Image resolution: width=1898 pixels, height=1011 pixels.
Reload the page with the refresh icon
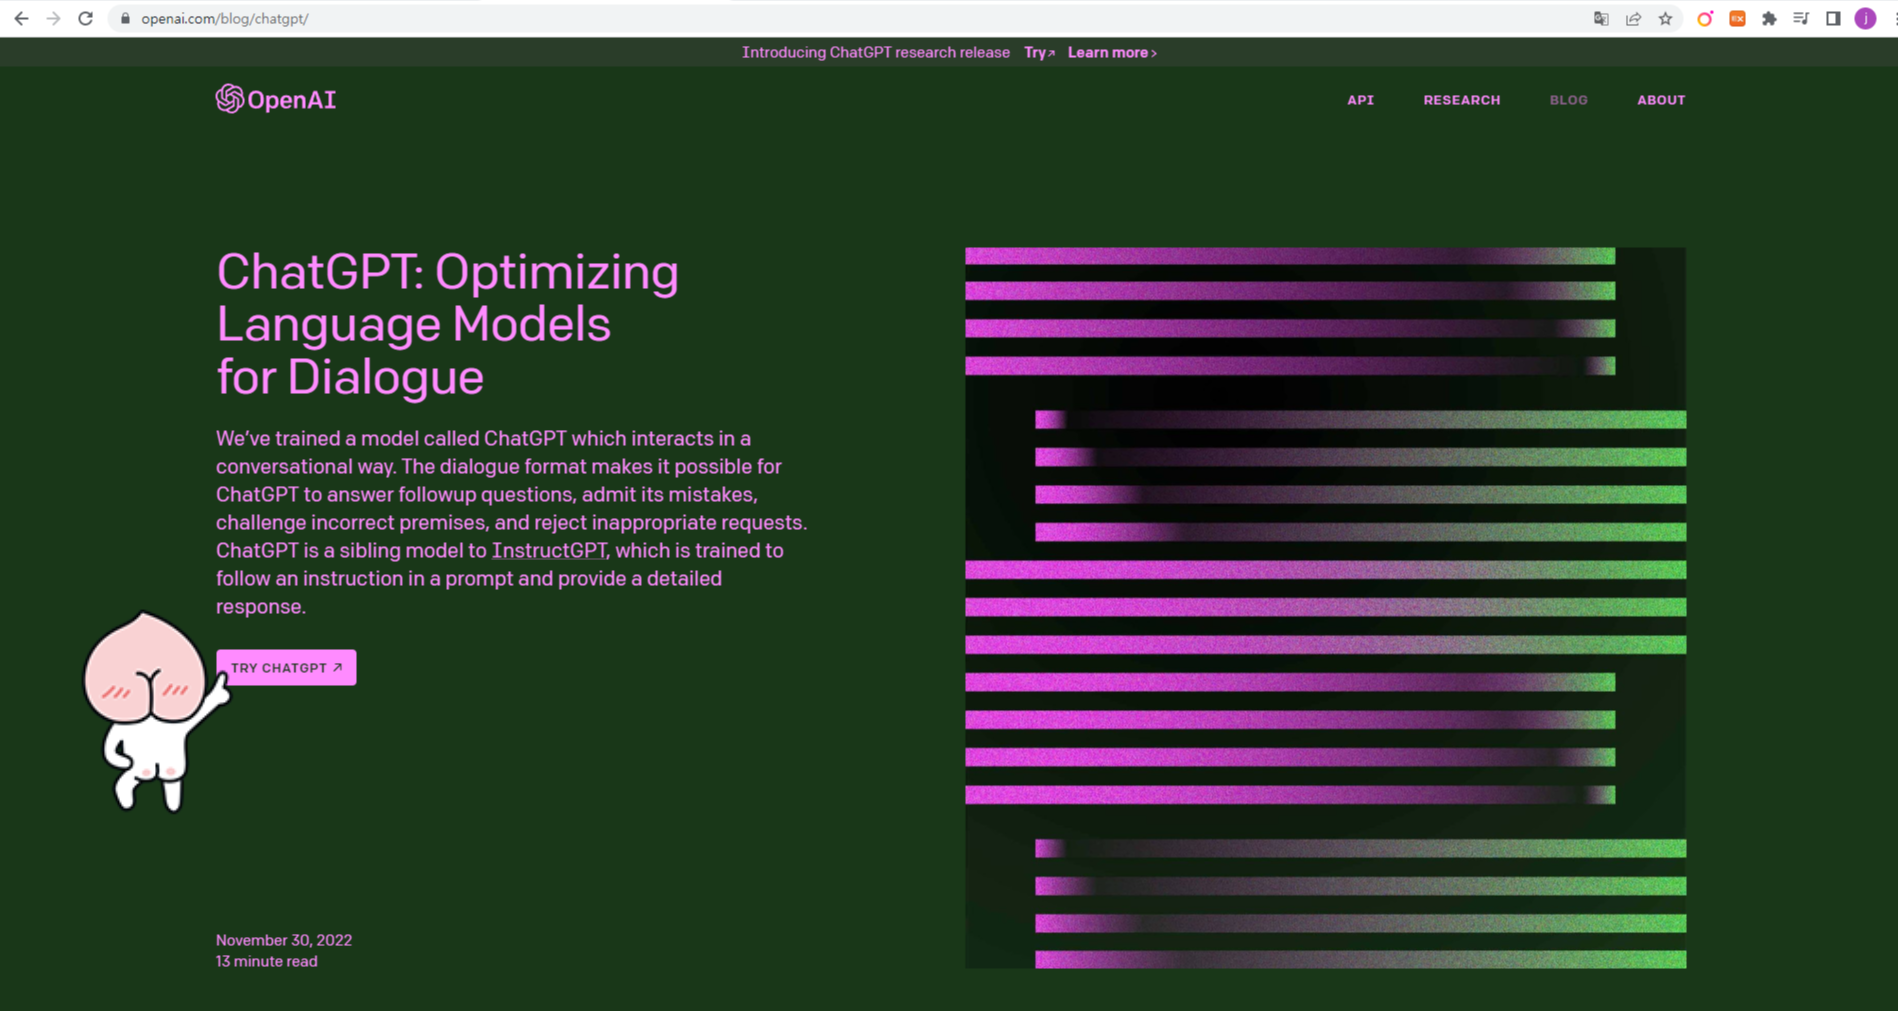85,18
